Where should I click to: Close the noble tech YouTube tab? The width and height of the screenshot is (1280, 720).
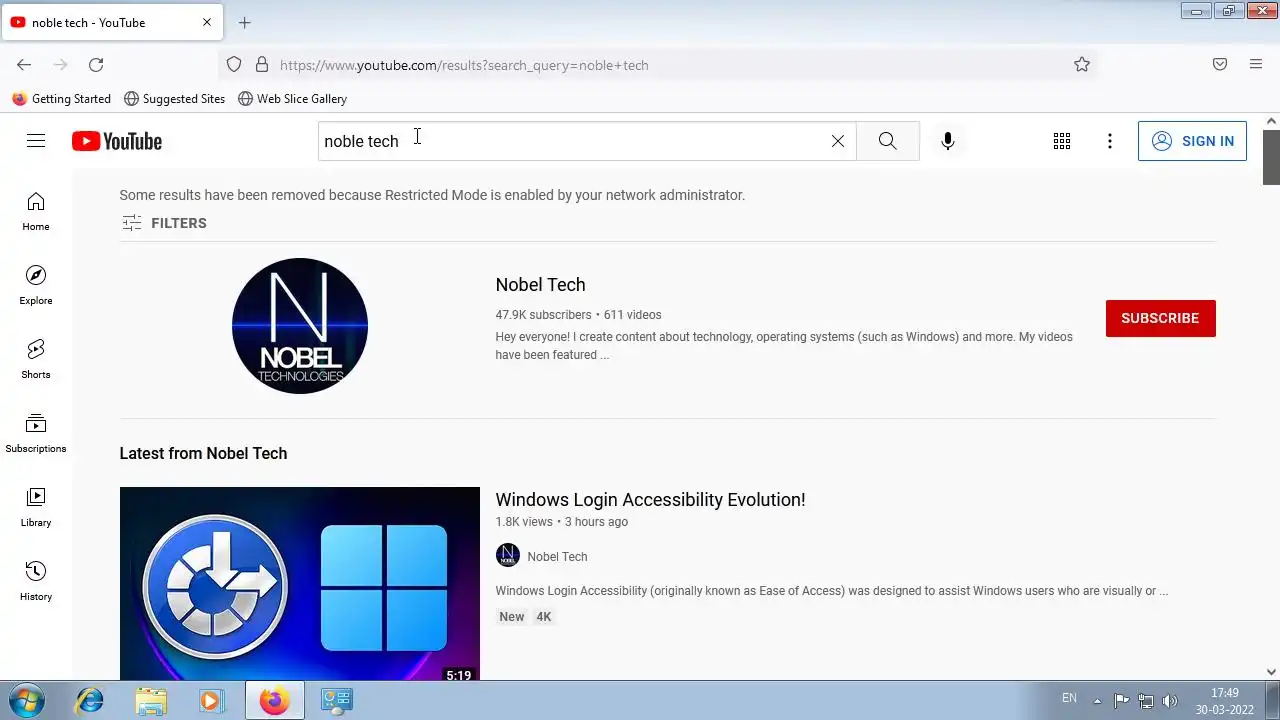click(x=207, y=22)
